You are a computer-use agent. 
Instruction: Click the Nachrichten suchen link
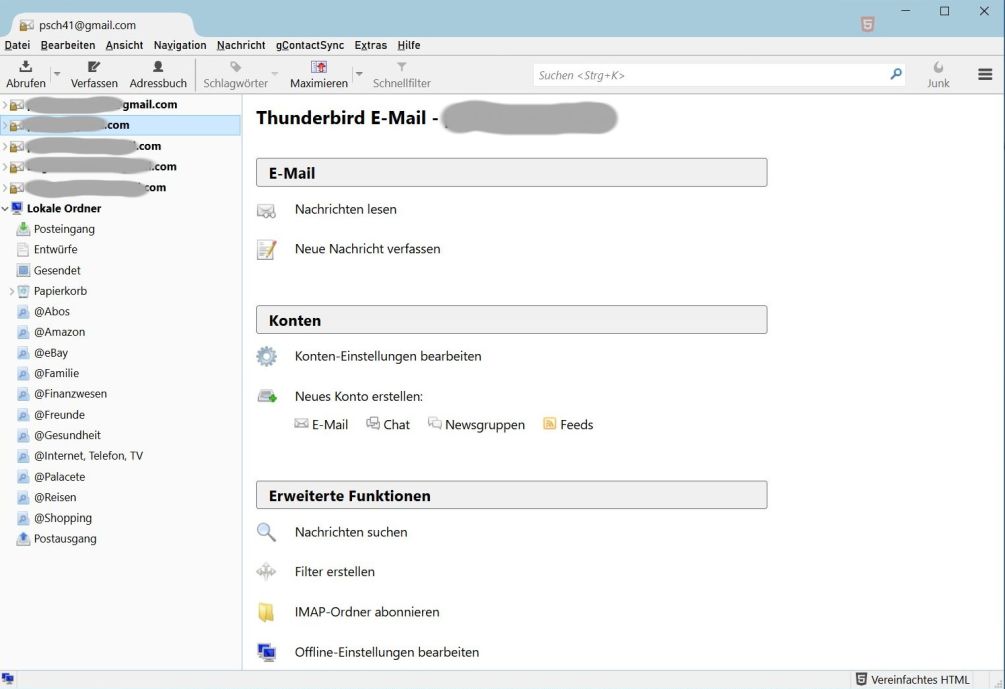pyautogui.click(x=351, y=532)
